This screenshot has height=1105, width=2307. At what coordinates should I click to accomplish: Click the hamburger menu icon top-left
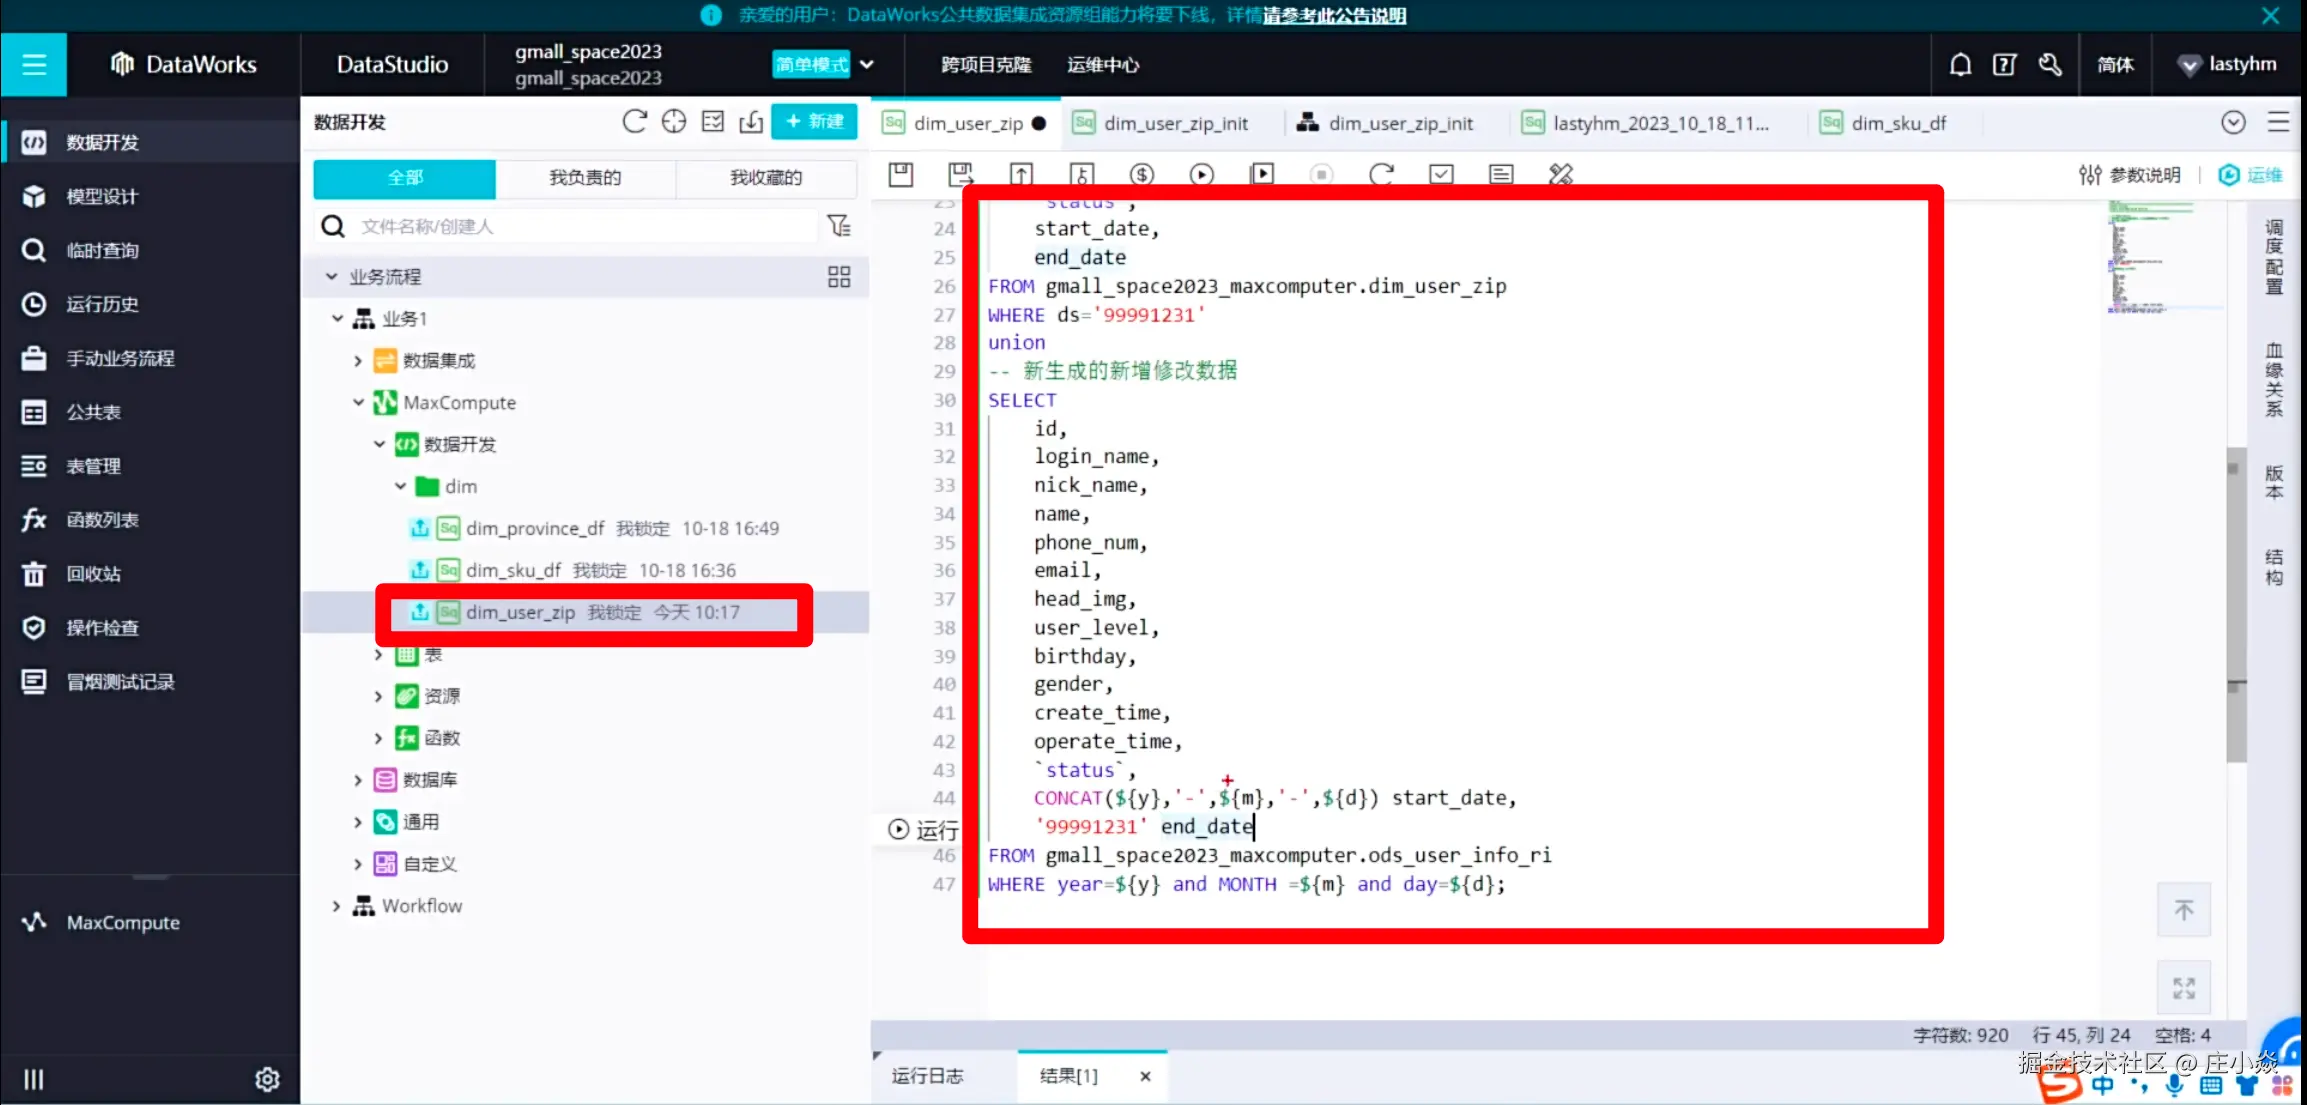click(x=34, y=65)
